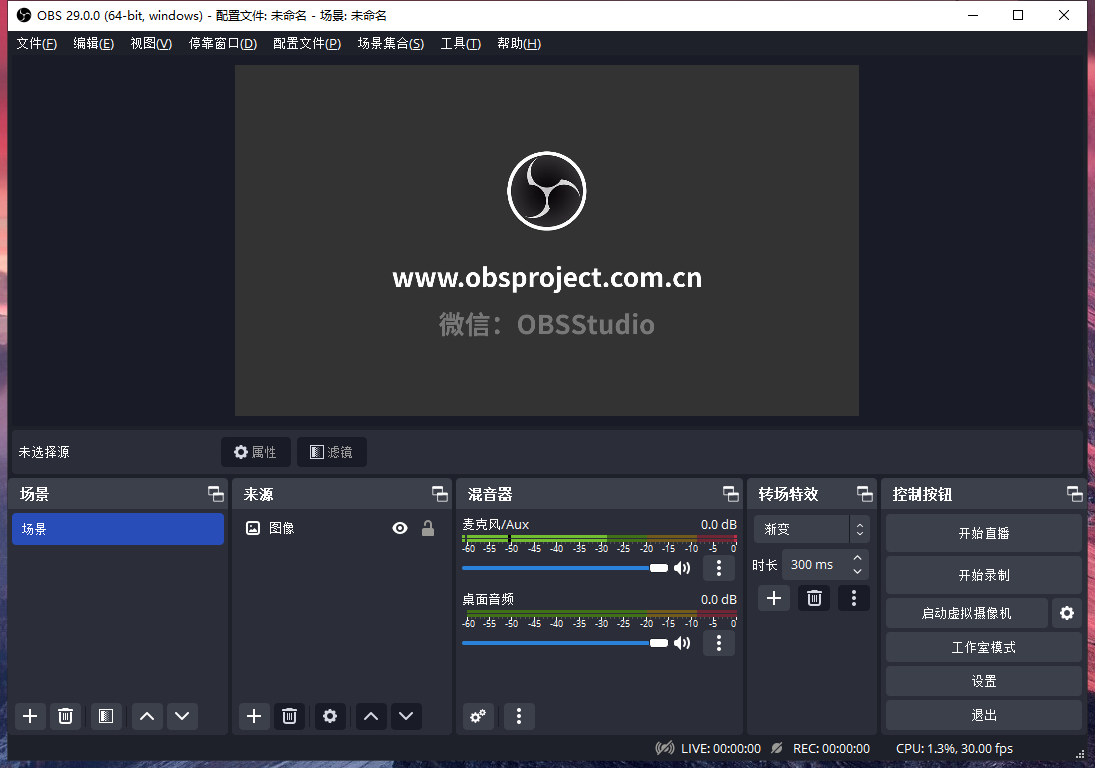Viewport: 1095px width, 768px height.
Task: Open the 工具(T) menu
Action: [460, 44]
